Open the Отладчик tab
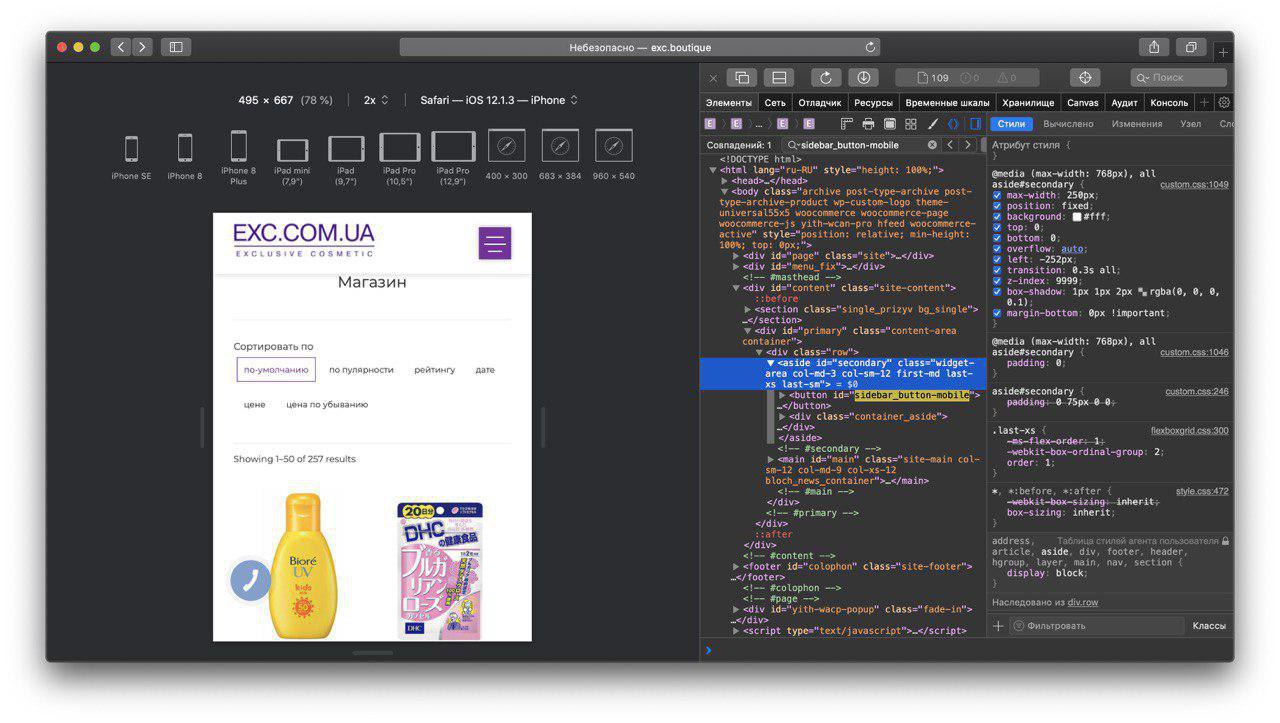 point(820,102)
